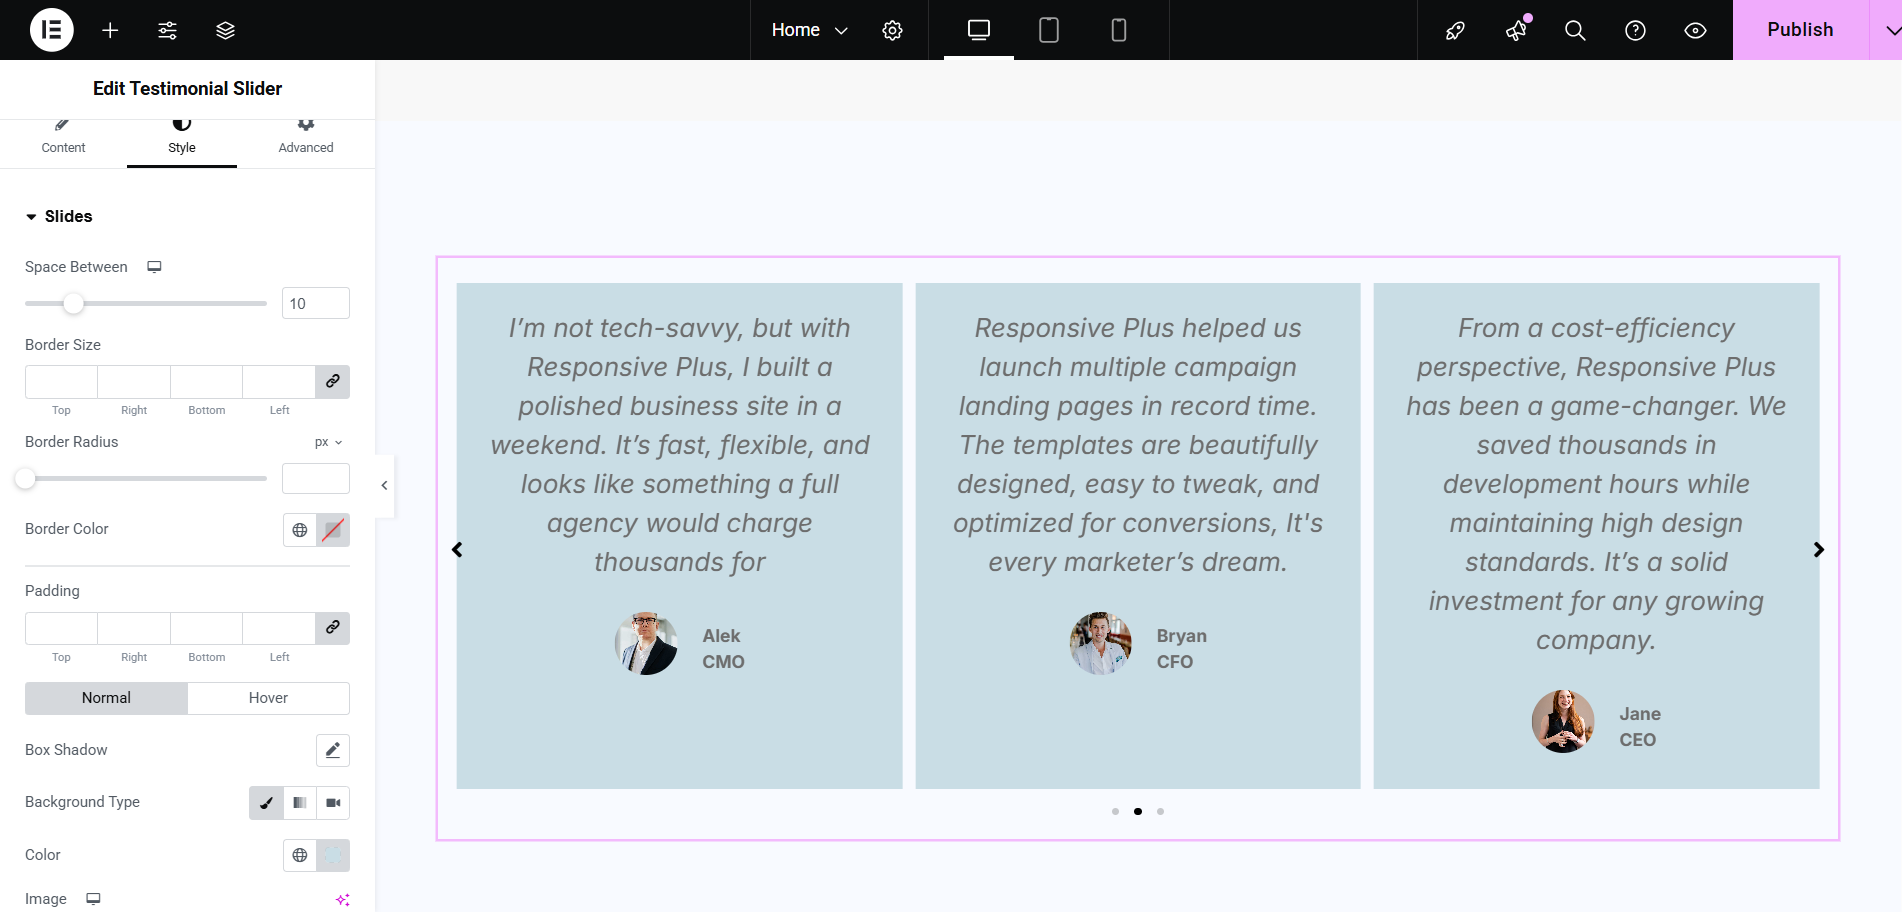Click the Elementor logo icon

click(x=52, y=30)
